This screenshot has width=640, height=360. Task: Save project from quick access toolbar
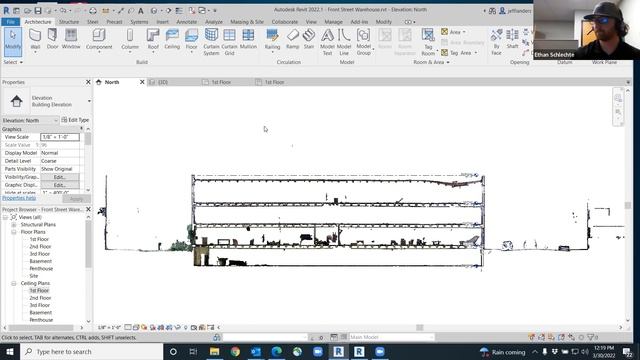point(38,10)
